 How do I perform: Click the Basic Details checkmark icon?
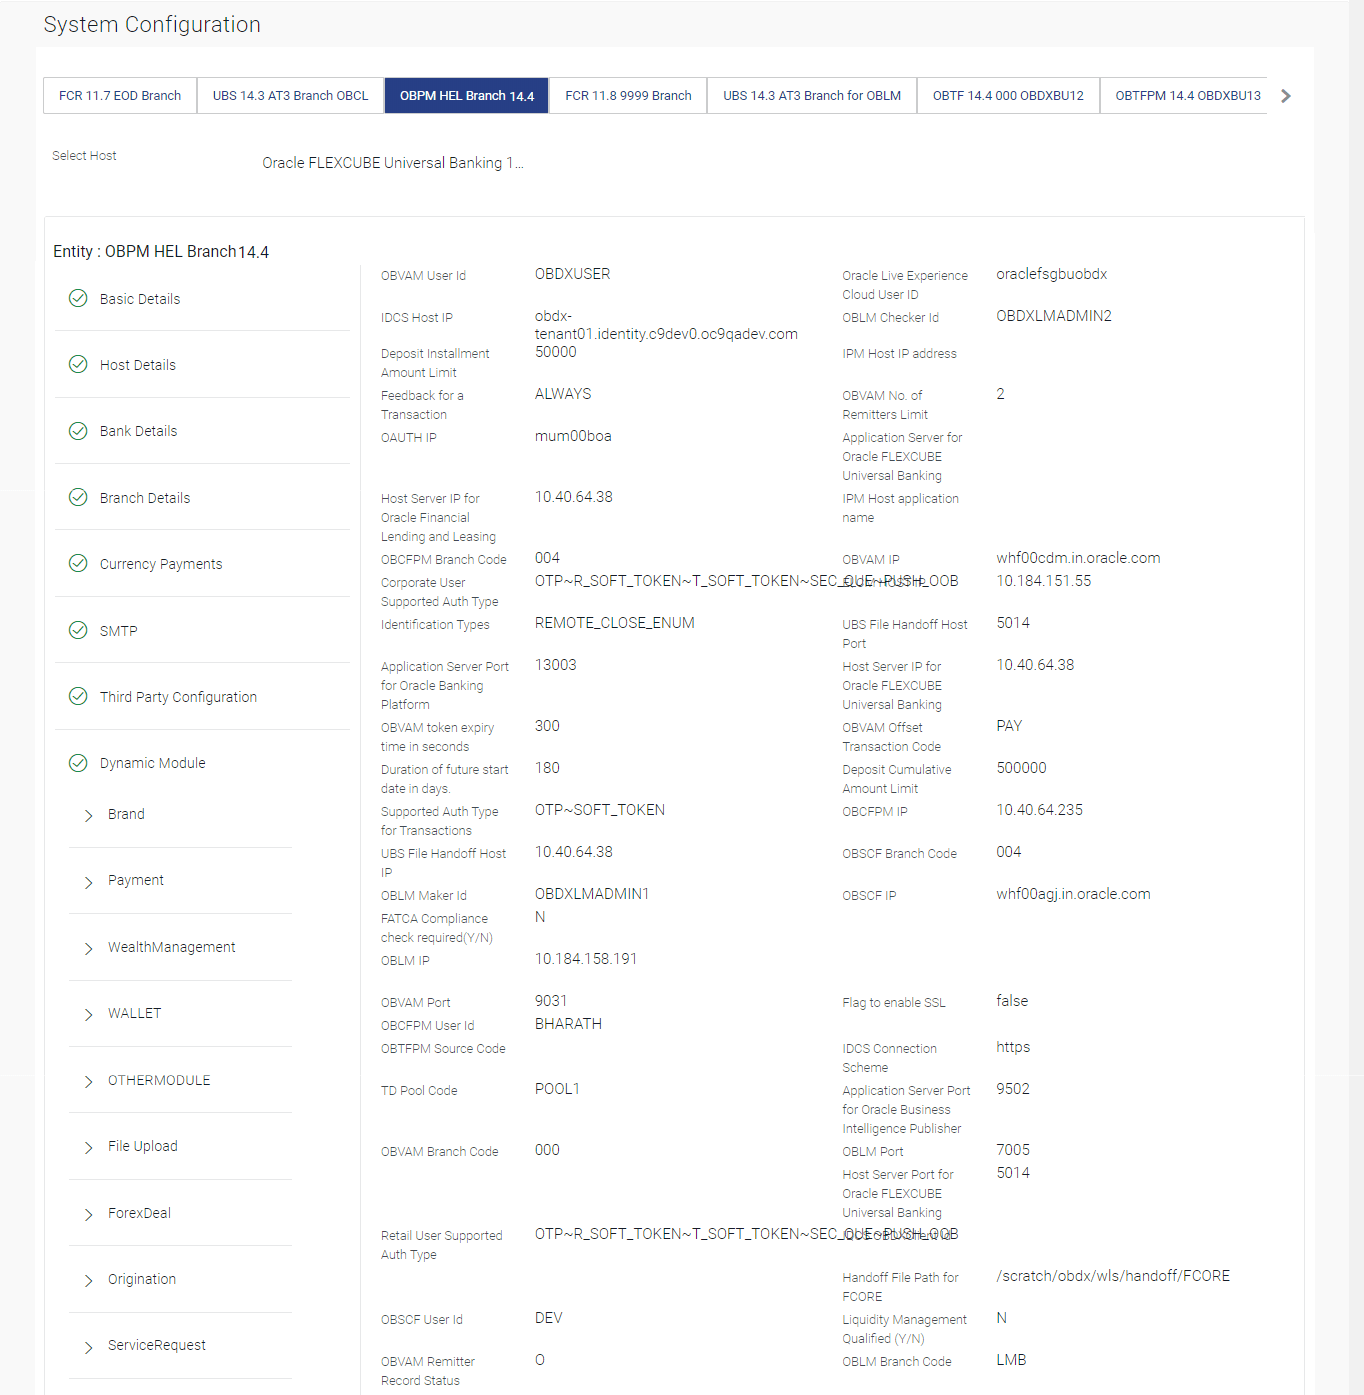pos(78,298)
